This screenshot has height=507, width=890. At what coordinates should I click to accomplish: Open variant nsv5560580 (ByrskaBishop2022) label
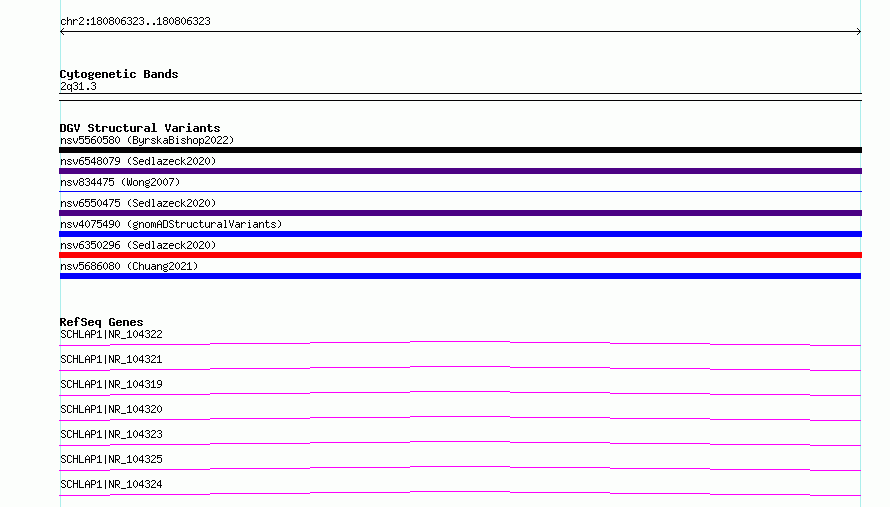coord(147,140)
